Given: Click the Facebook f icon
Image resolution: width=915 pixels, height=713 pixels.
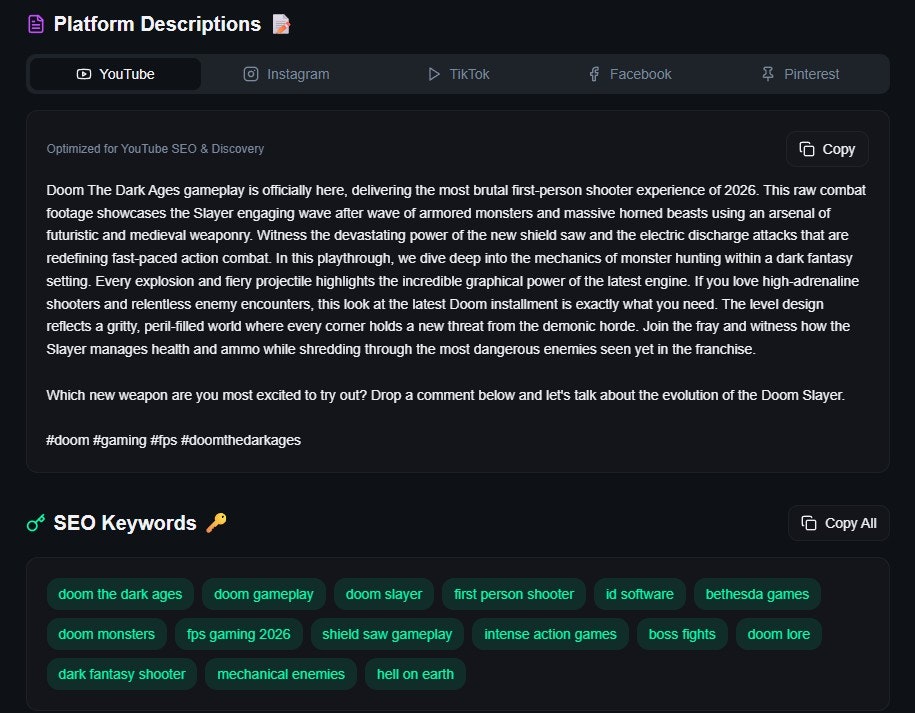Looking at the screenshot, I should click(x=594, y=74).
